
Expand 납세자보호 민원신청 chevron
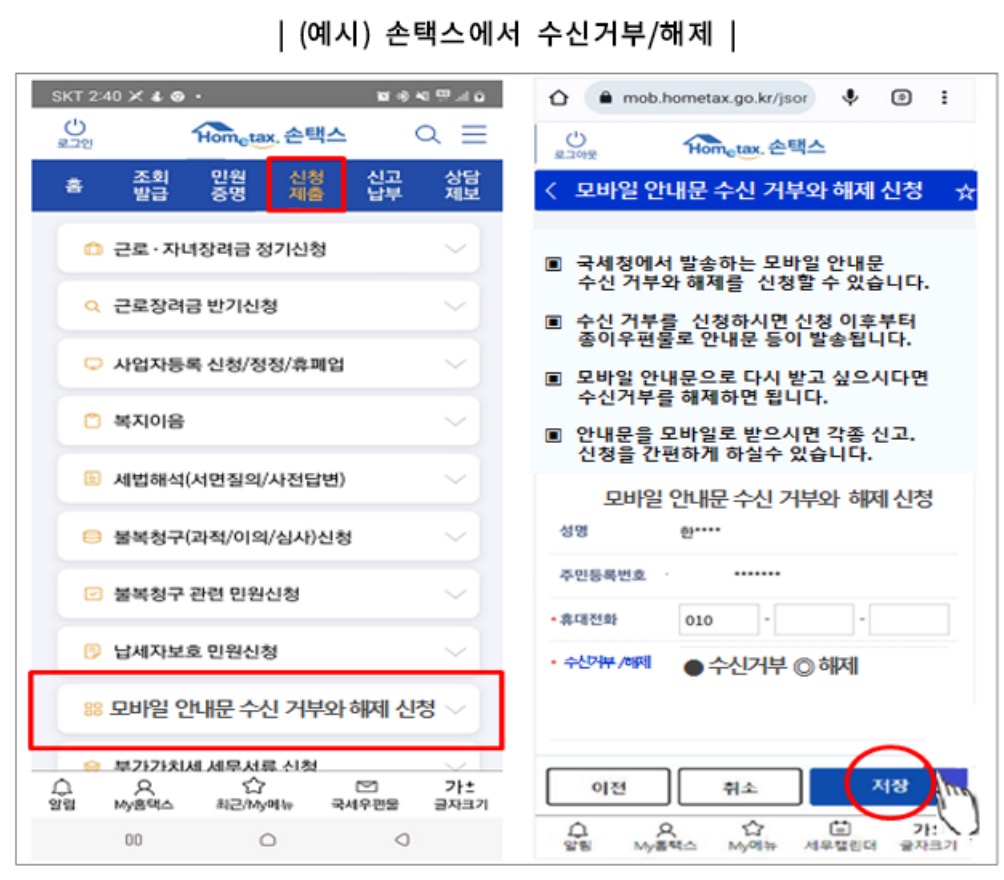coord(455,652)
